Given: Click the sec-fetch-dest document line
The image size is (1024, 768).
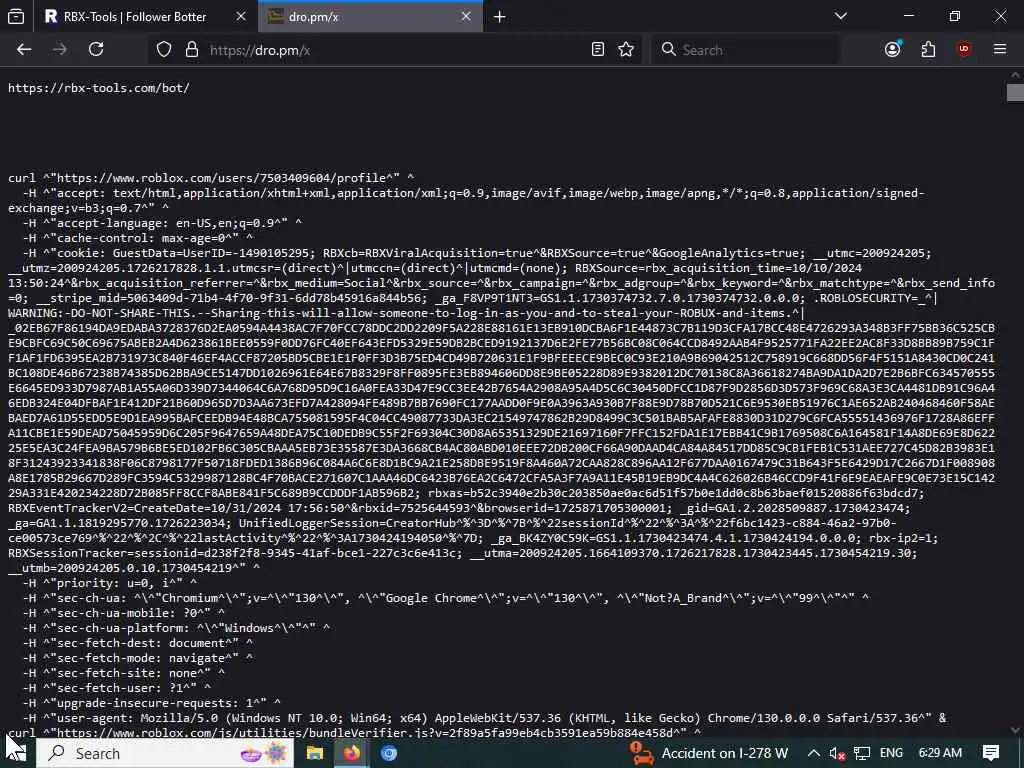Looking at the screenshot, I should click(138, 643).
